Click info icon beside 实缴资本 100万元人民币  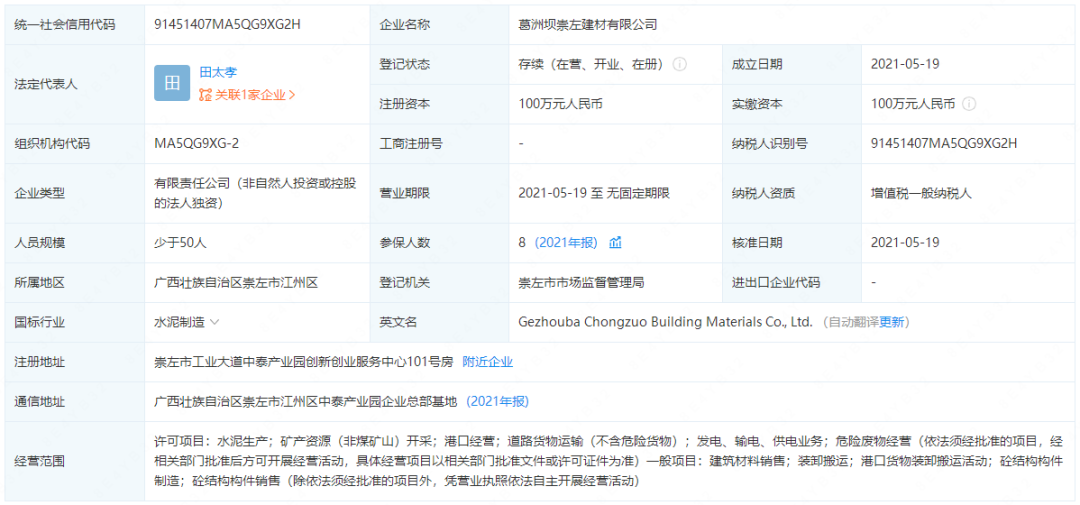(969, 104)
